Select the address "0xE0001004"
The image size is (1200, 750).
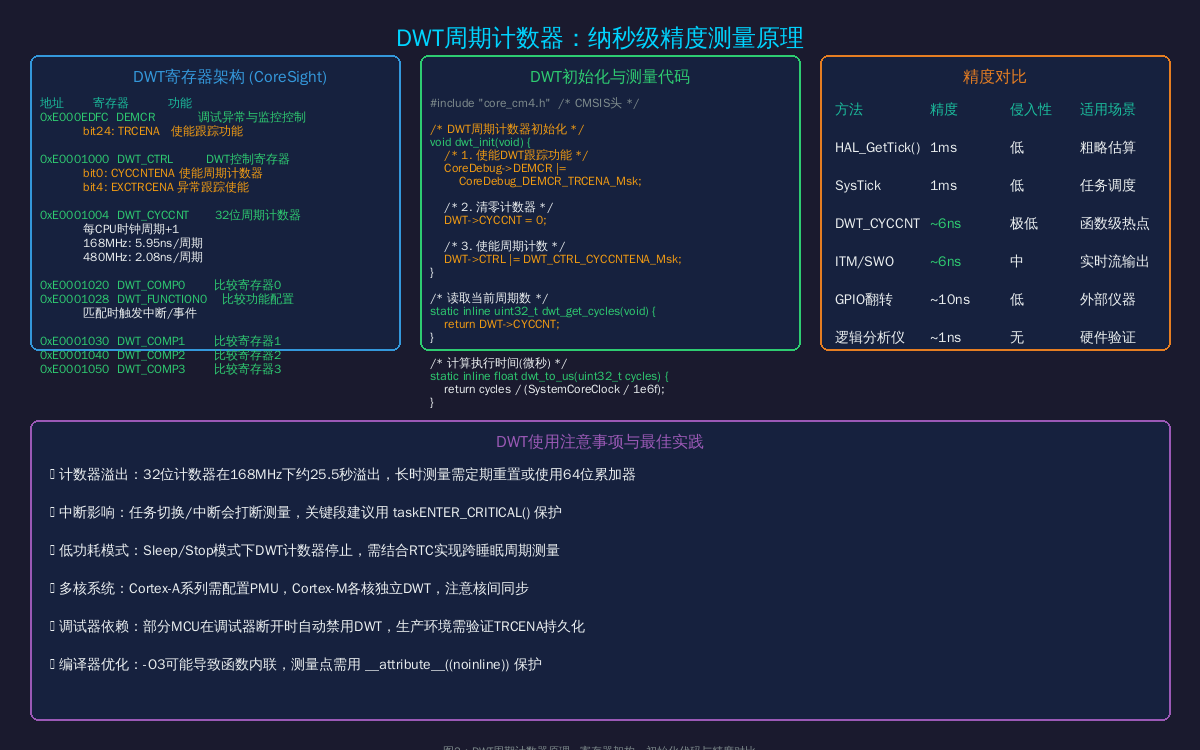coord(75,215)
